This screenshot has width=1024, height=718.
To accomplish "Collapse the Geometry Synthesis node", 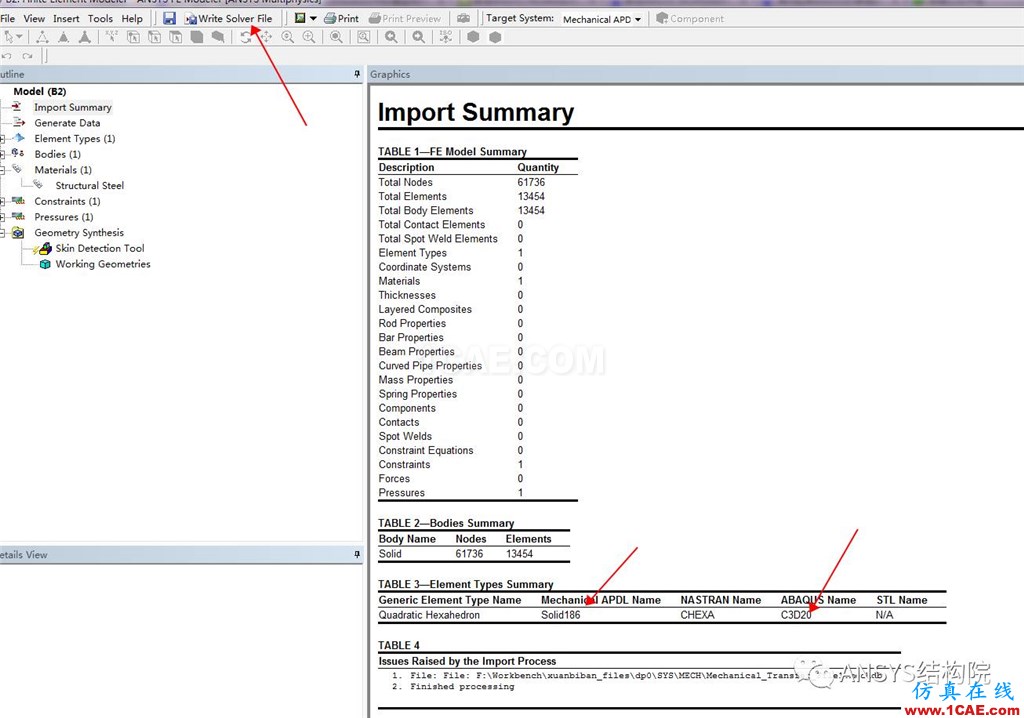I will (x=3, y=233).
